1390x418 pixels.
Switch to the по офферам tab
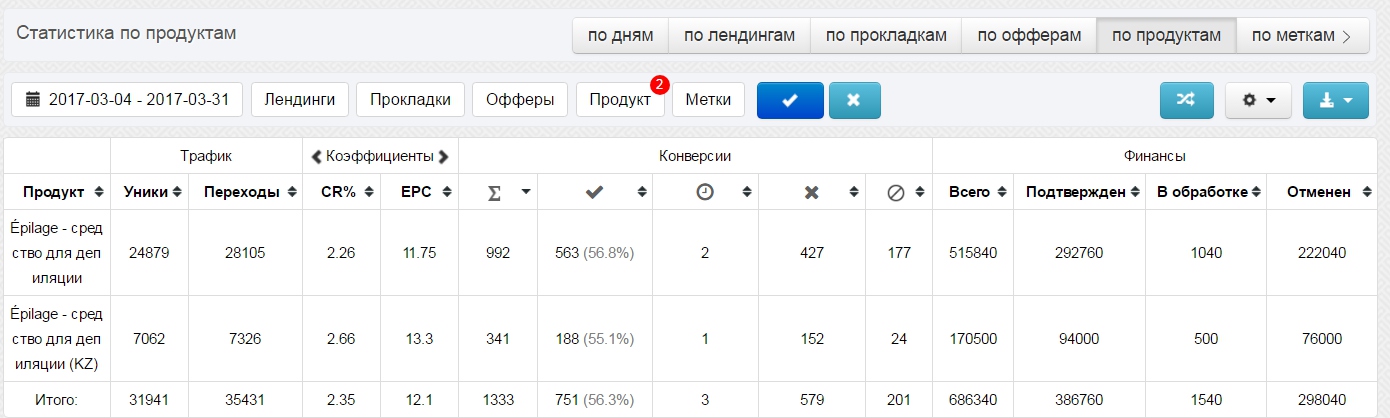pos(1029,36)
